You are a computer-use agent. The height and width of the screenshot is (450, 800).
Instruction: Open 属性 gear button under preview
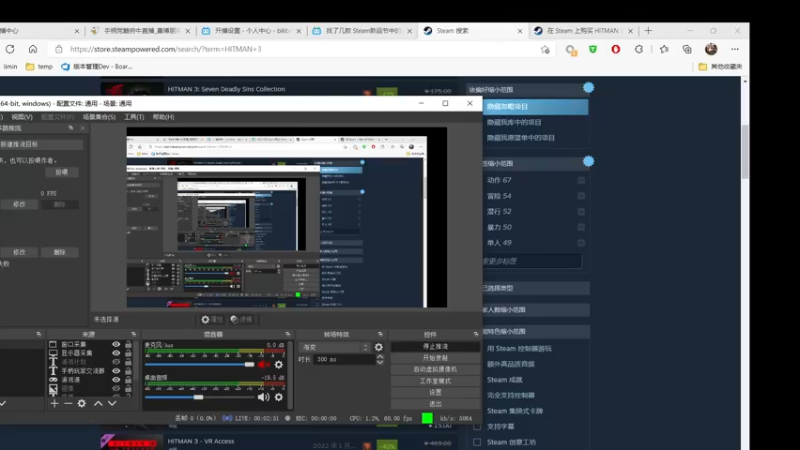point(212,319)
